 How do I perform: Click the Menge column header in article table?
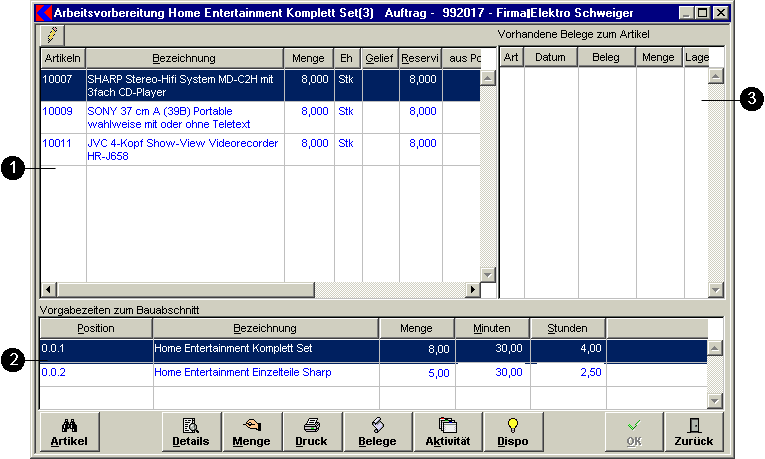308,58
